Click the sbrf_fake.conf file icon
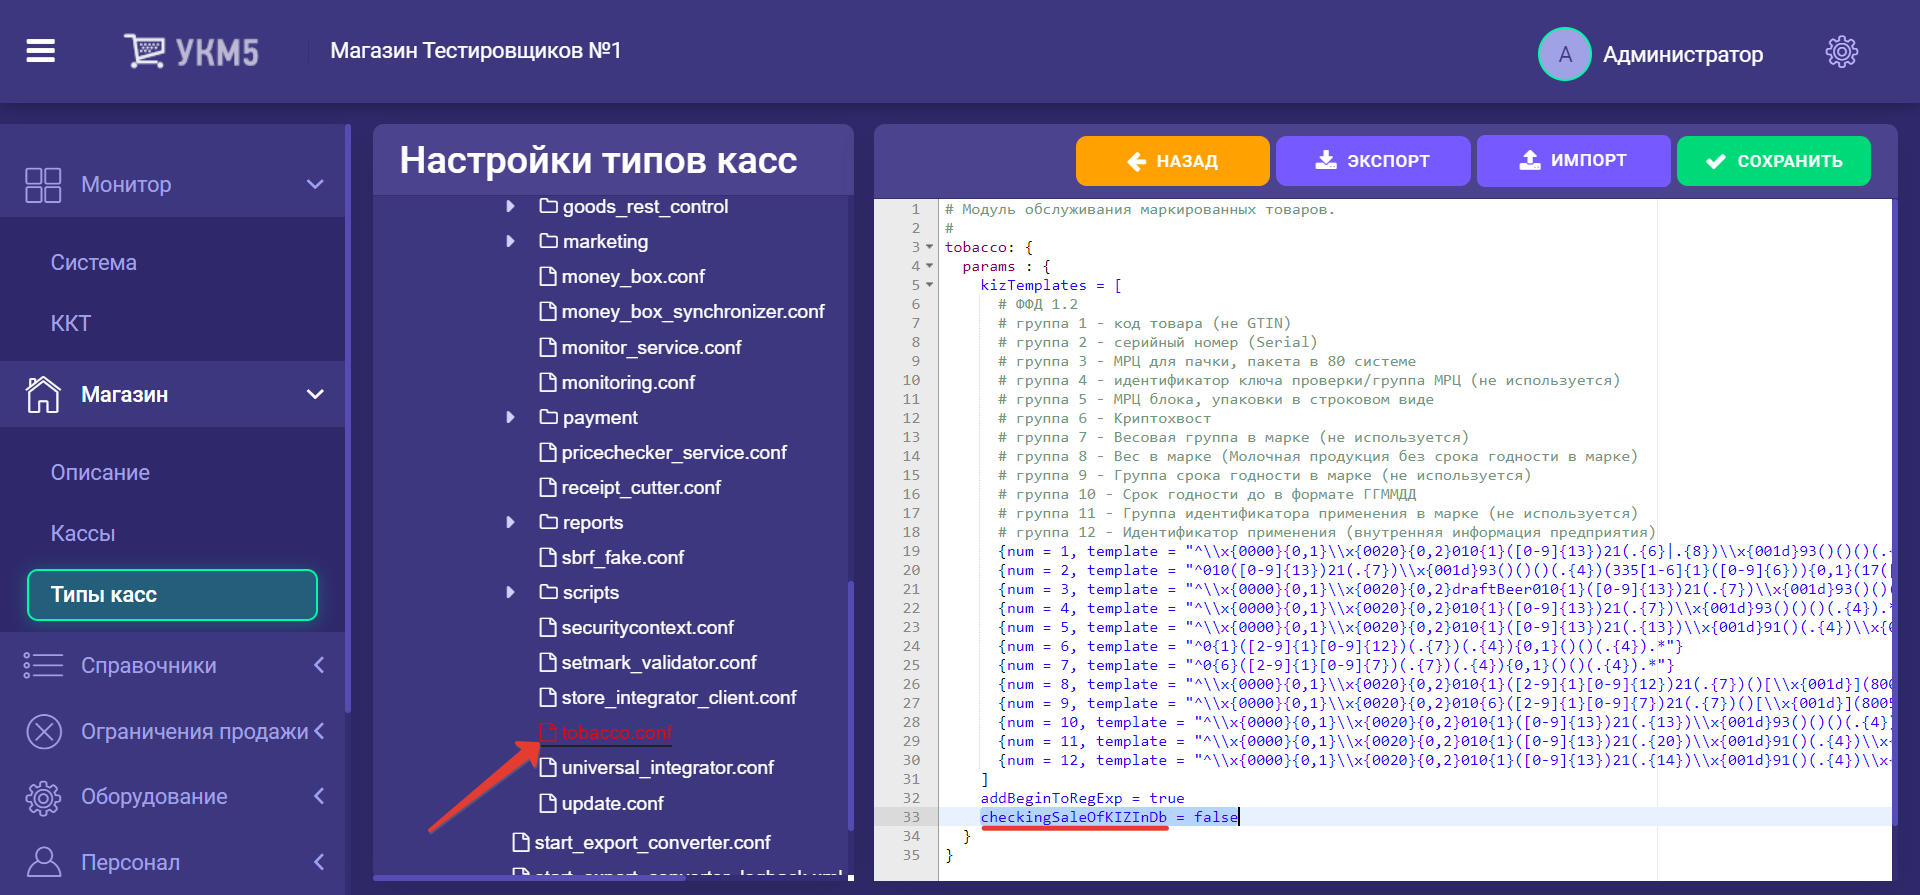 pyautogui.click(x=547, y=557)
